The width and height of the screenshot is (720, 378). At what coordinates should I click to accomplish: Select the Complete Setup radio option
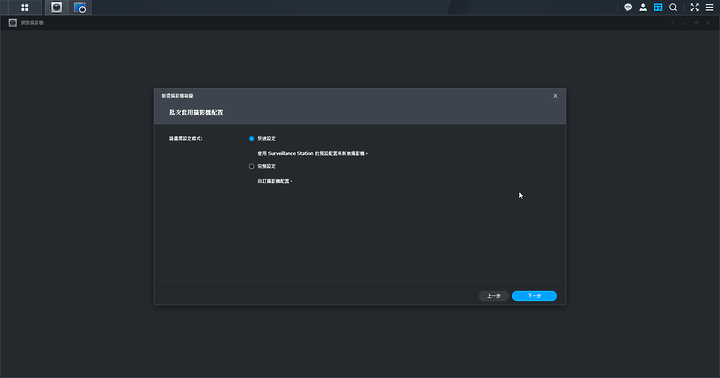(x=251, y=166)
